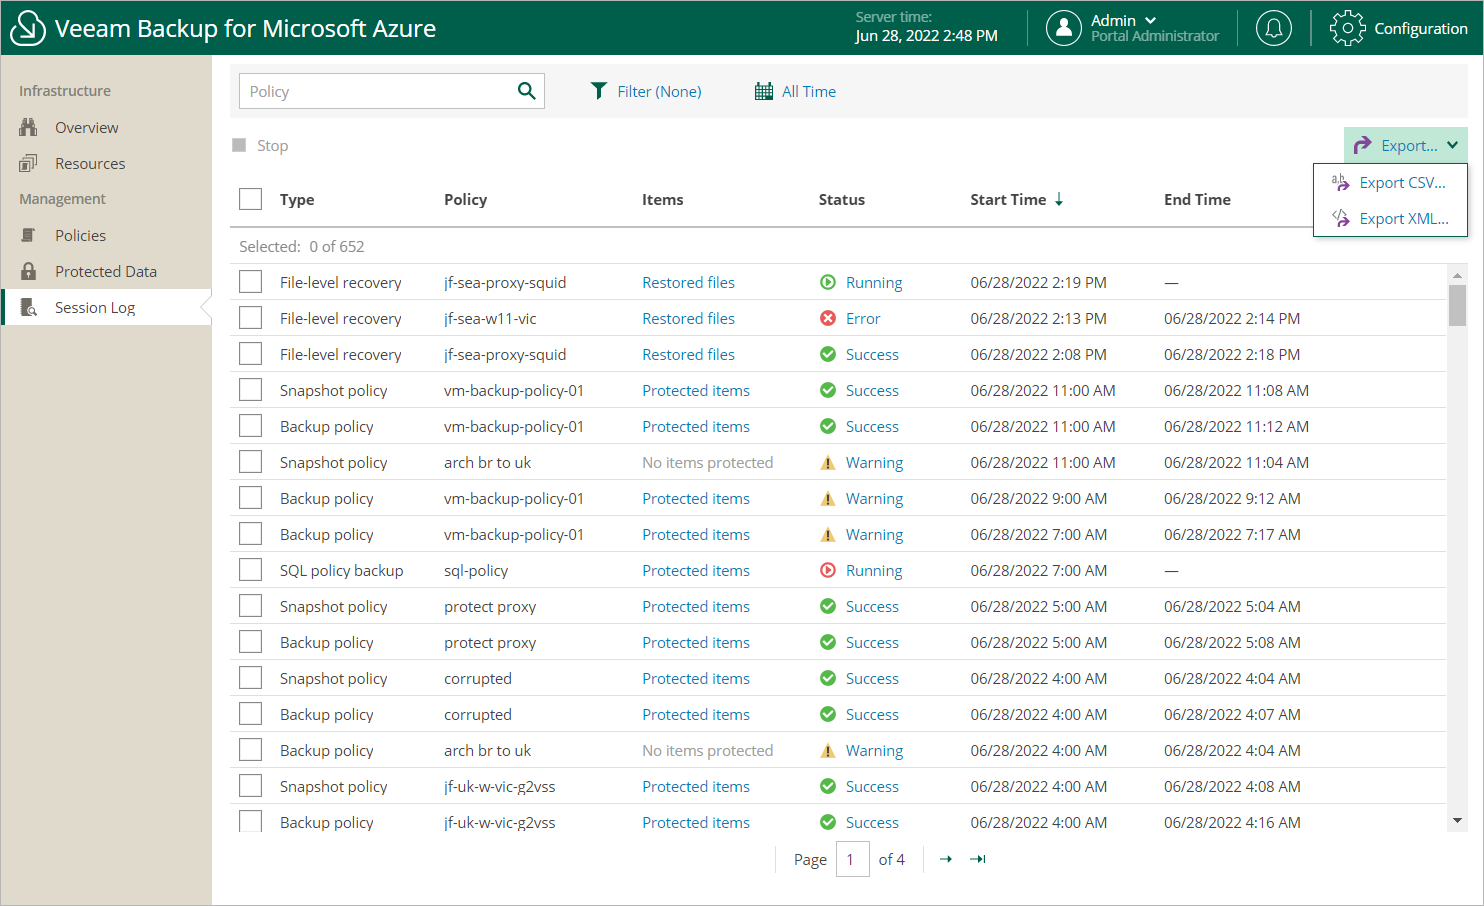This screenshot has height=906, width=1484.
Task: Choose Export CSV from menu
Action: [x=1401, y=183]
